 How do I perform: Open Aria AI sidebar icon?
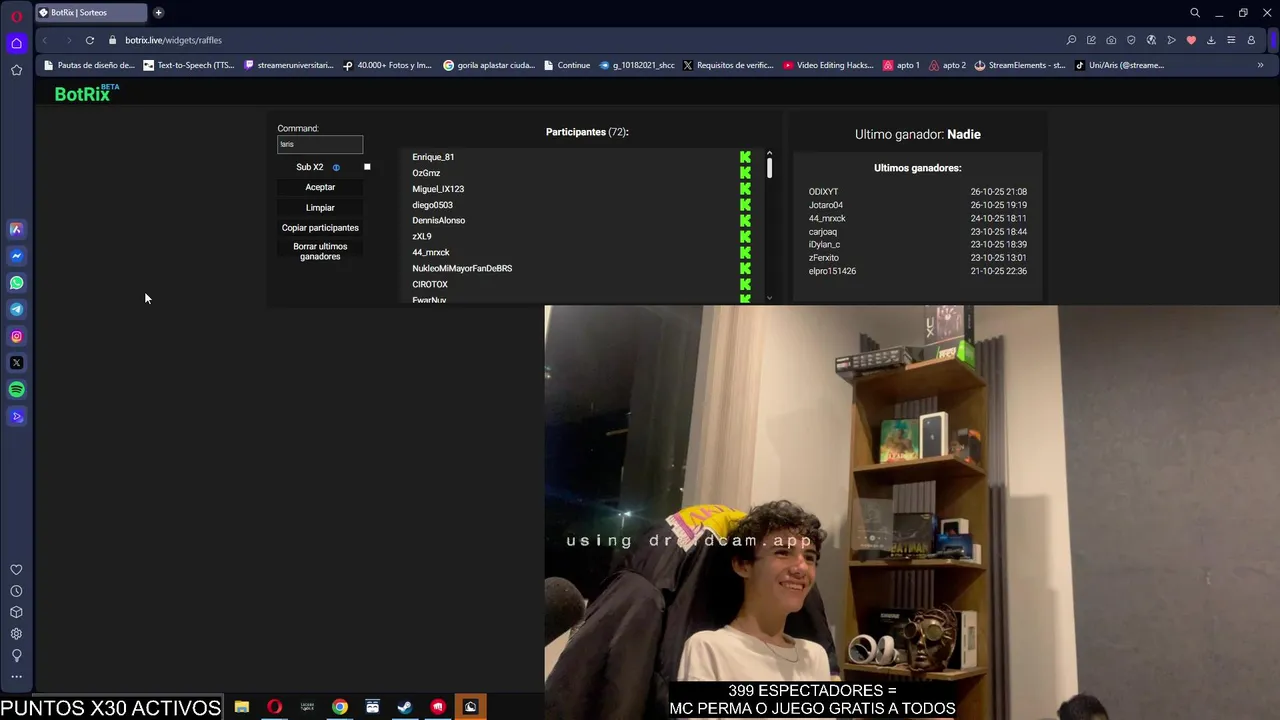(16, 229)
